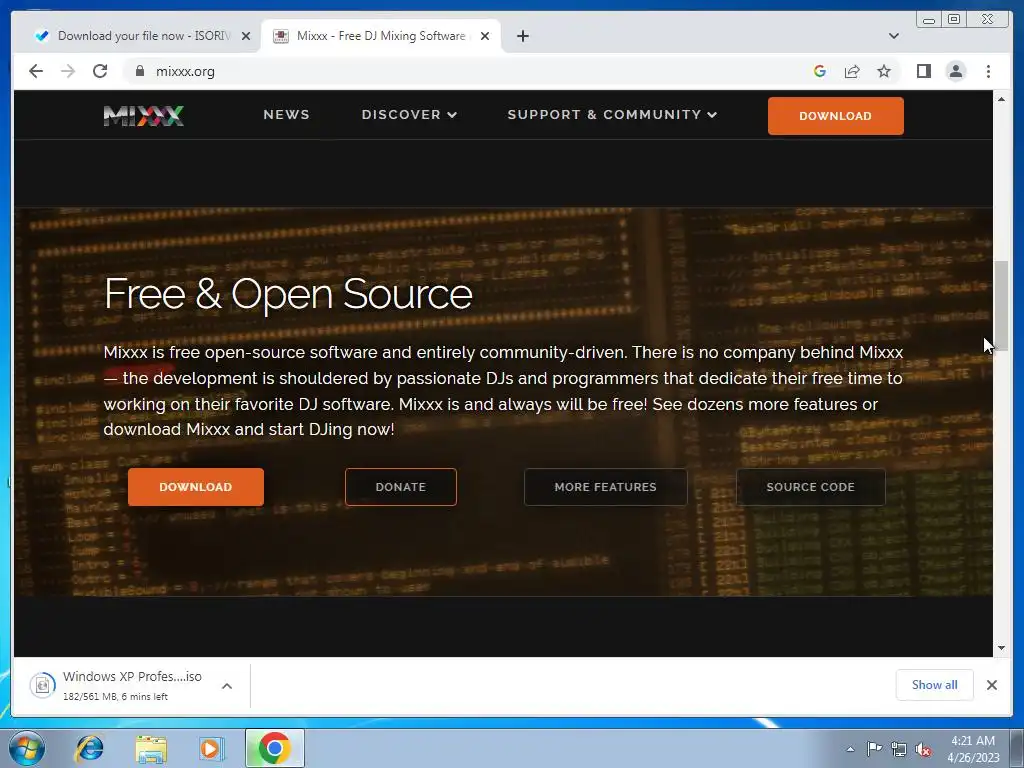Share this page via share icon
1024x768 pixels.
[x=852, y=71]
